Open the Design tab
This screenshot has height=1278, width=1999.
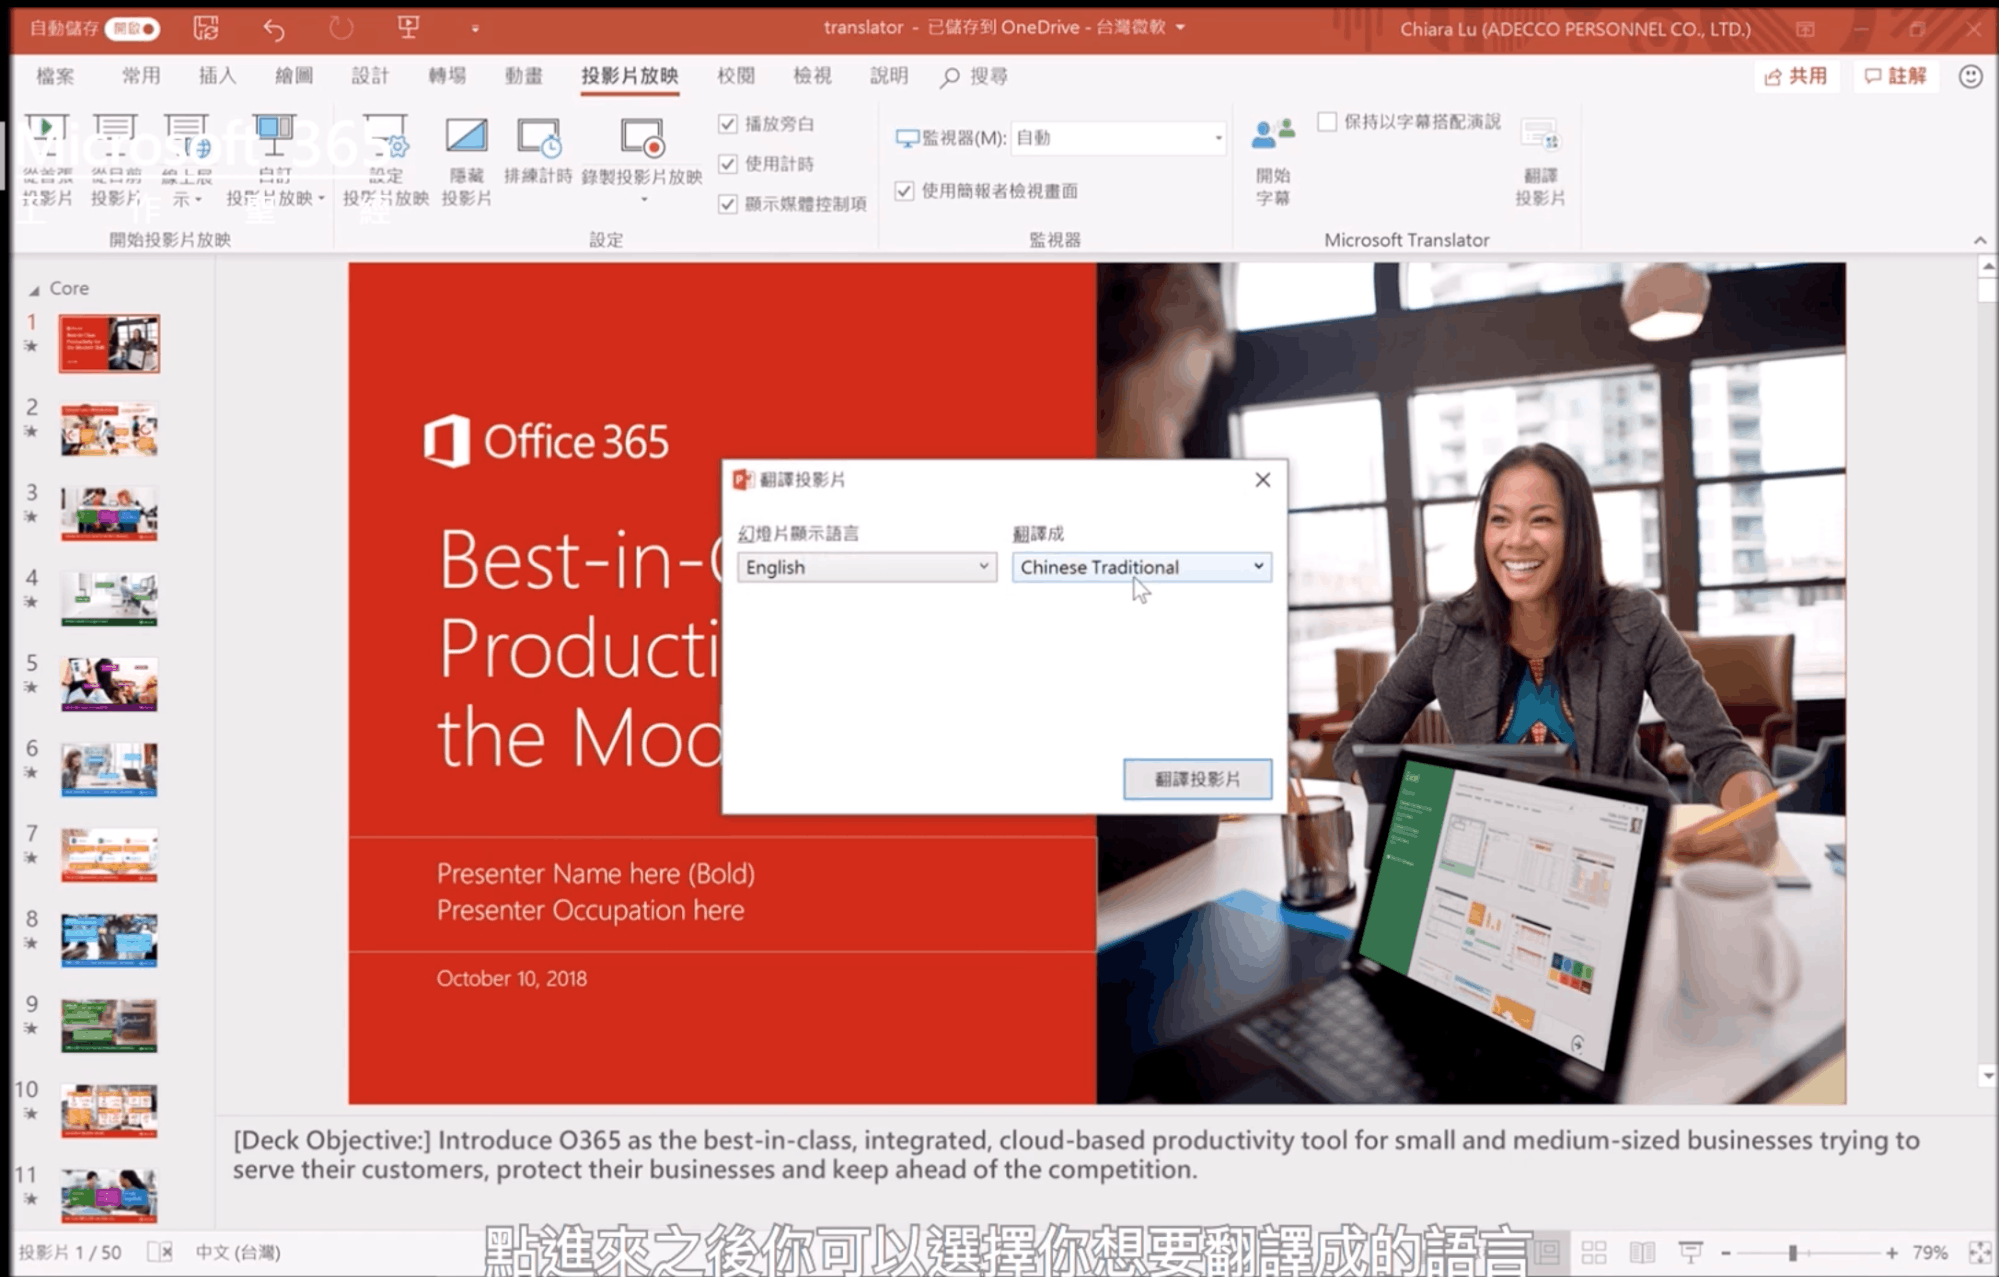click(370, 76)
